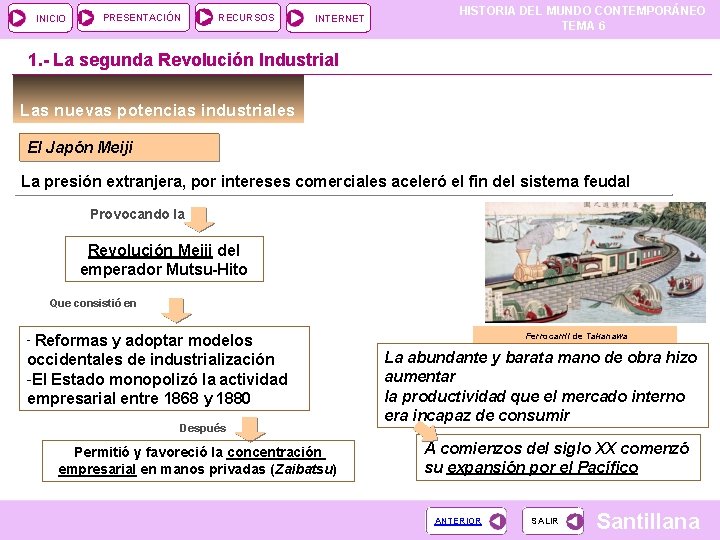The image size is (720, 540).
Task: Click the play icon beside INICIO
Action: [x=18, y=18]
